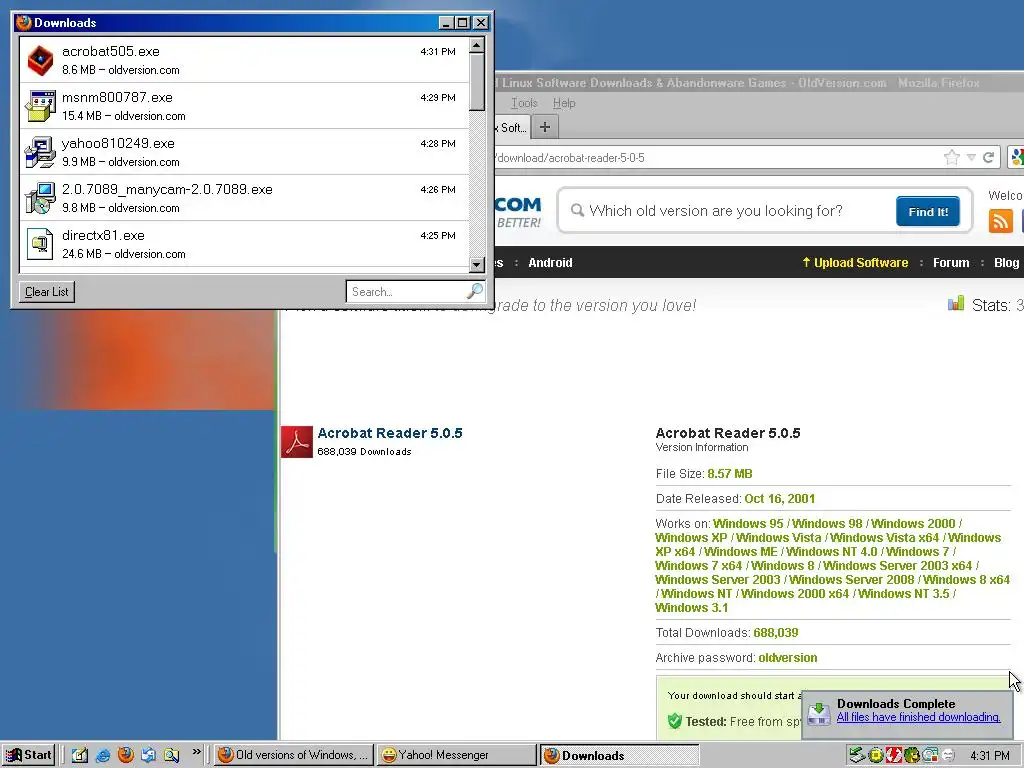Viewport: 1024px width, 768px height.
Task: Select the Firefox tab ending in Soft...
Action: [513, 127]
